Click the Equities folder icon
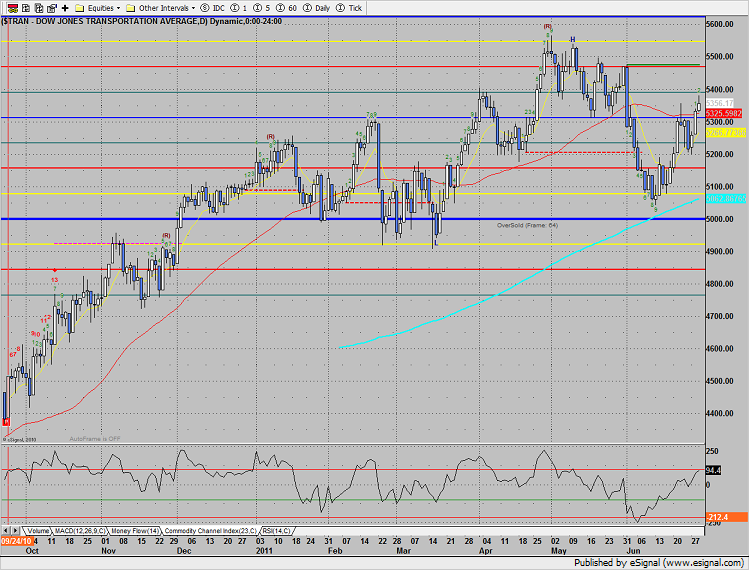749x570 pixels. 80,8
